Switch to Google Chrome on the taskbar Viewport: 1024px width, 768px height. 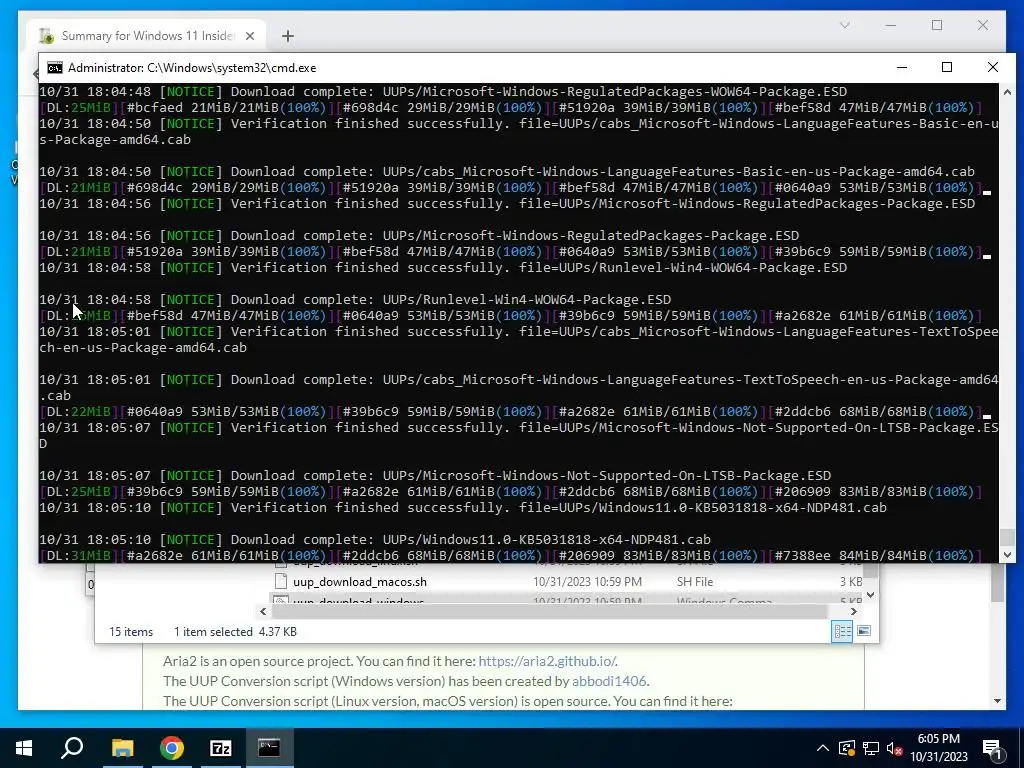(x=172, y=748)
